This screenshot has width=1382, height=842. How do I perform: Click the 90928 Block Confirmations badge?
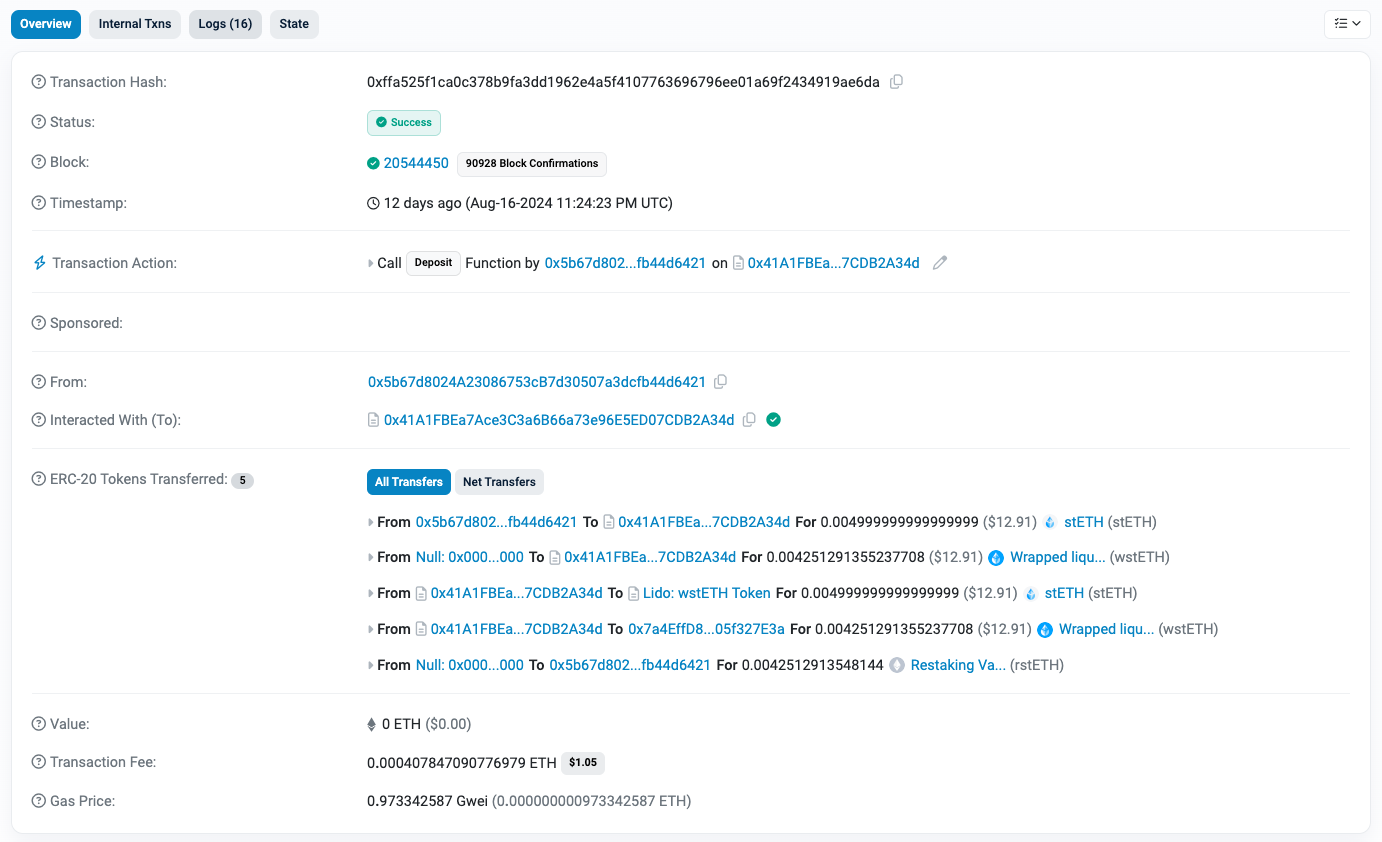[532, 163]
